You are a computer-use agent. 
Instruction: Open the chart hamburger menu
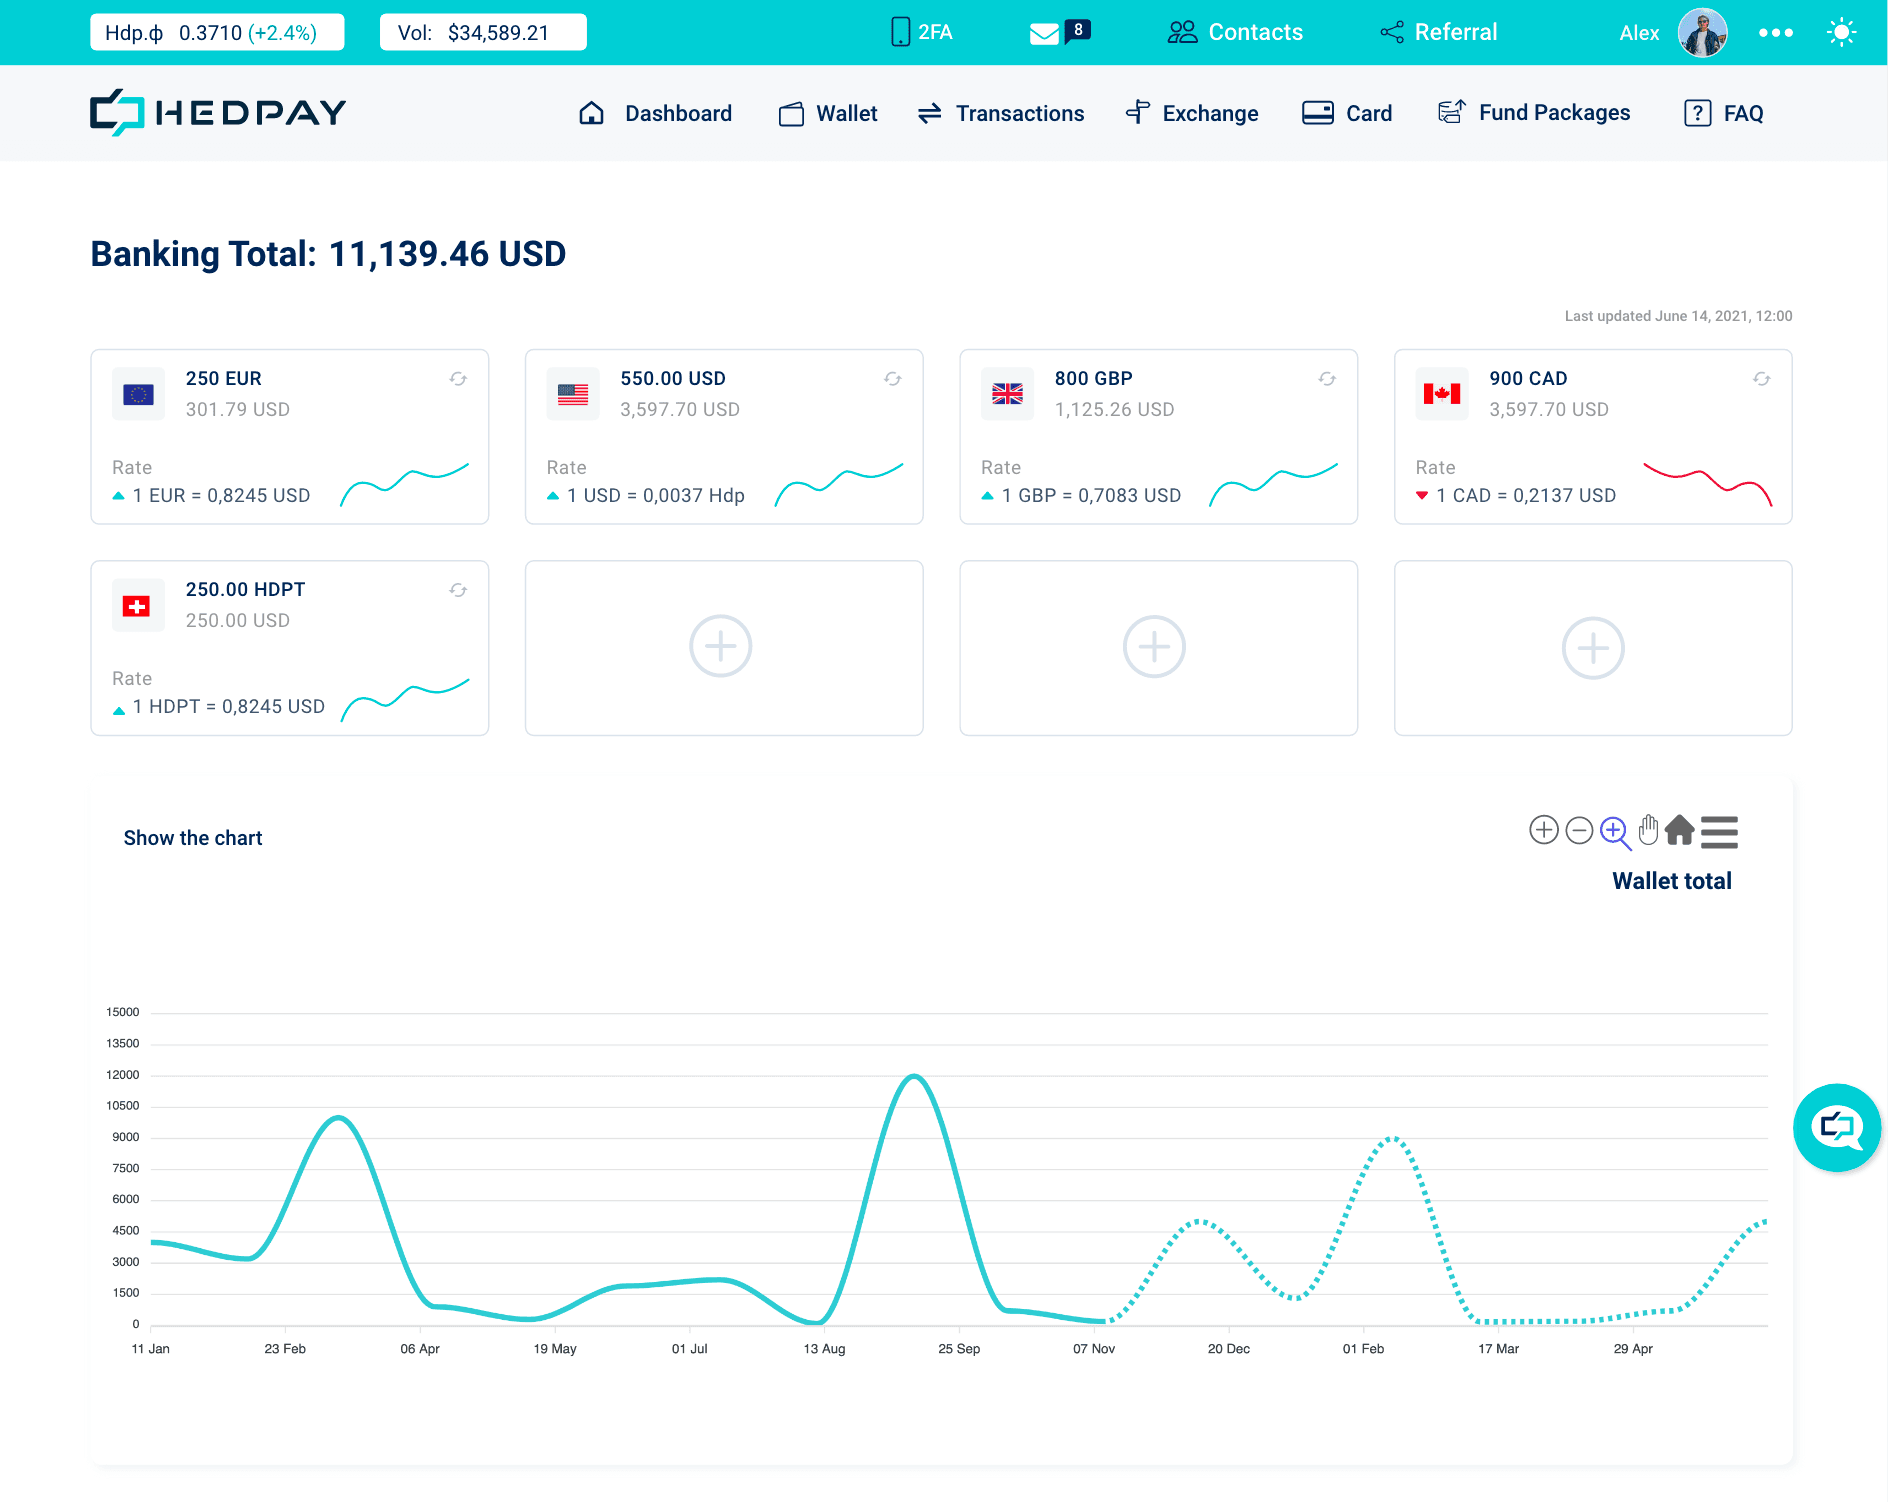tap(1719, 832)
